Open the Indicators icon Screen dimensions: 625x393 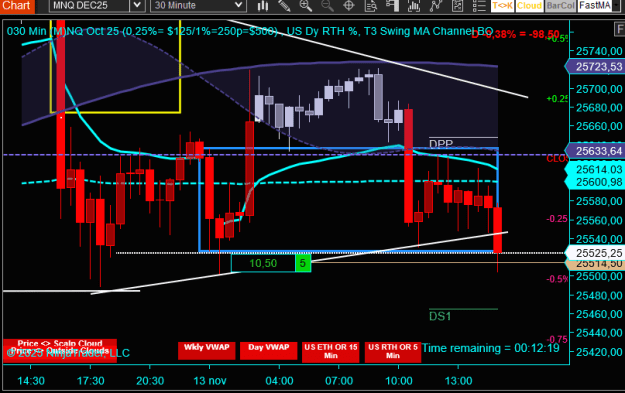(414, 6)
